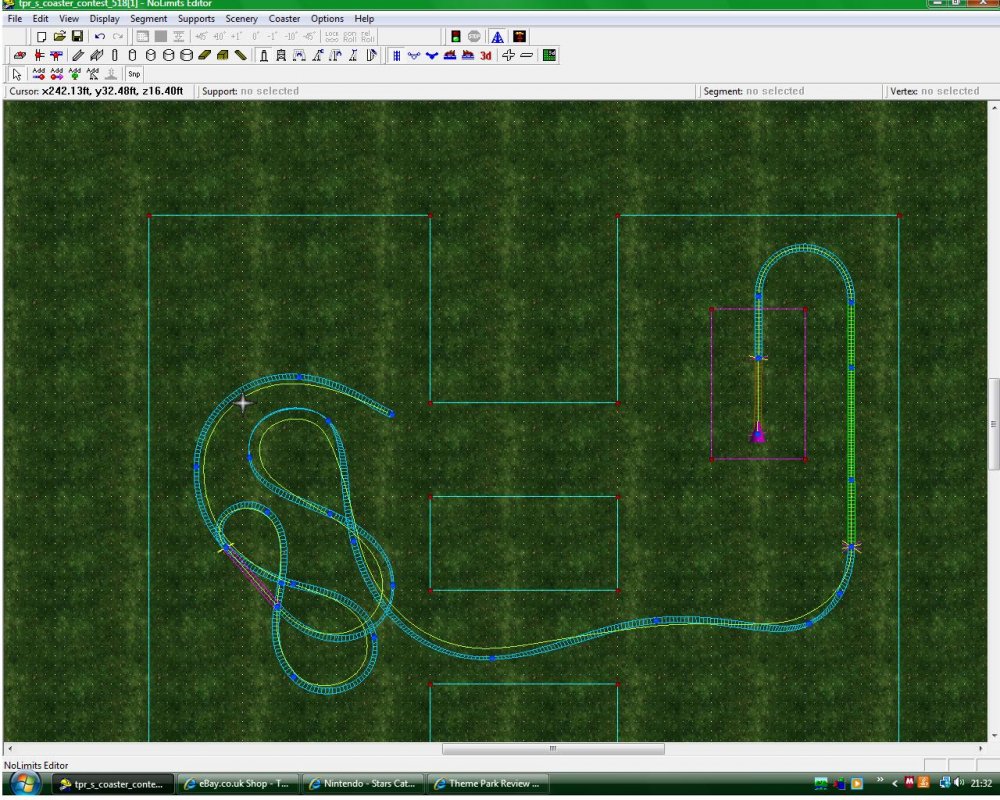This screenshot has width=1000, height=800.
Task: Start simulation with traffic light icon
Action: tap(454, 36)
